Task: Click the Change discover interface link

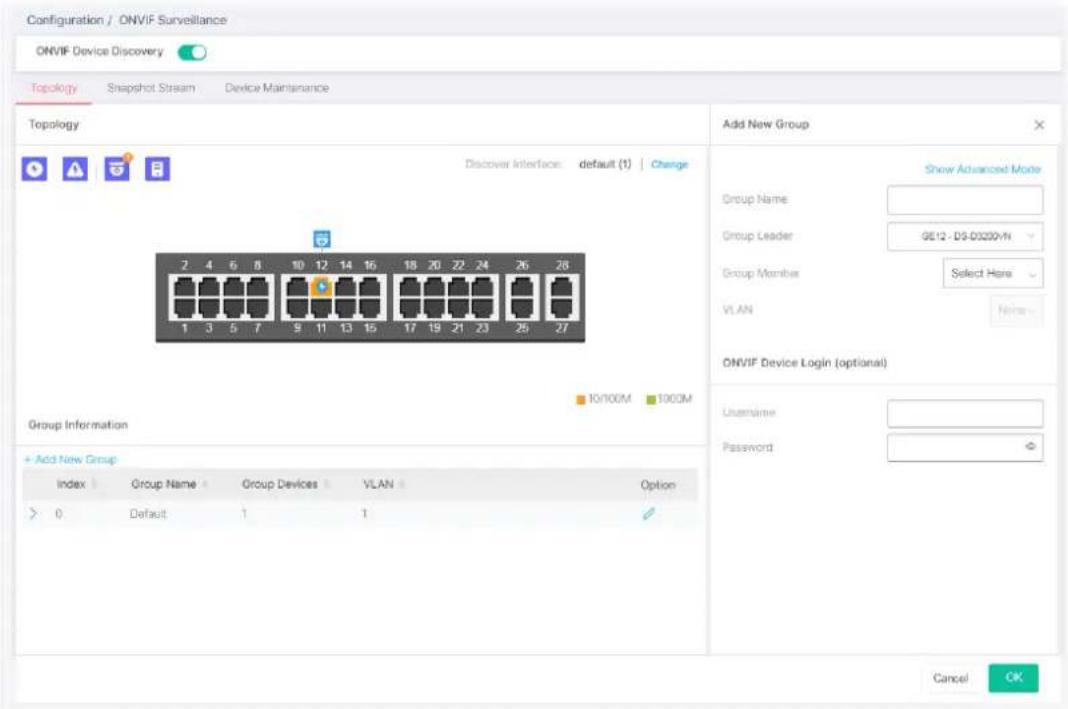Action: 669,164
